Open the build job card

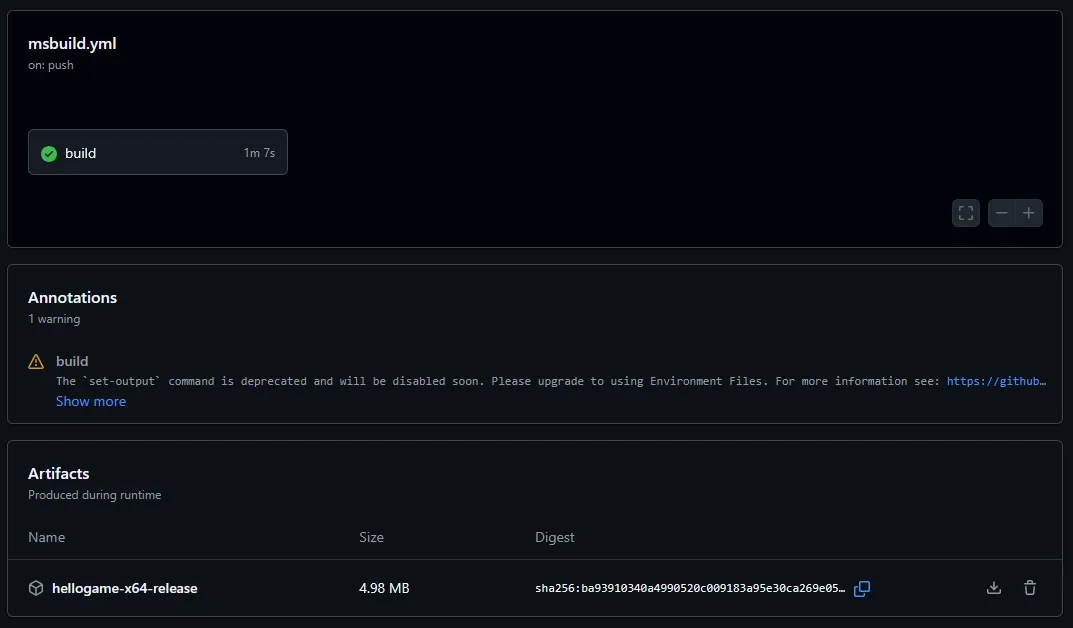pyautogui.click(x=157, y=153)
